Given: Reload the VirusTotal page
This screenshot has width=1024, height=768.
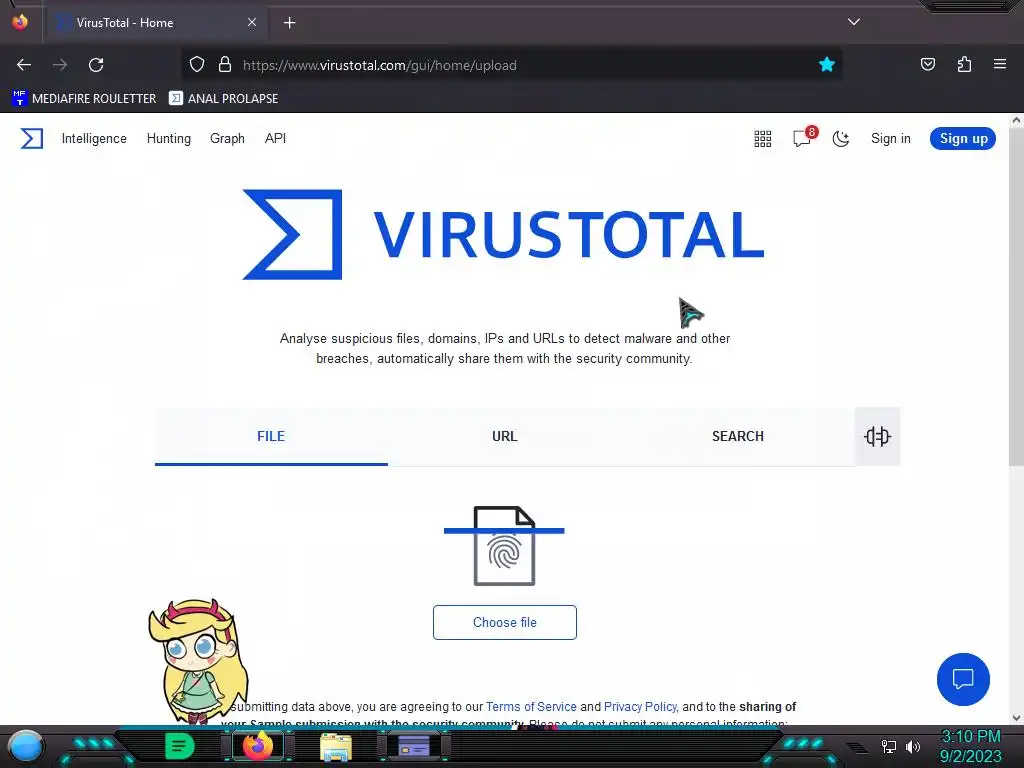Looking at the screenshot, I should pyautogui.click(x=96, y=65).
